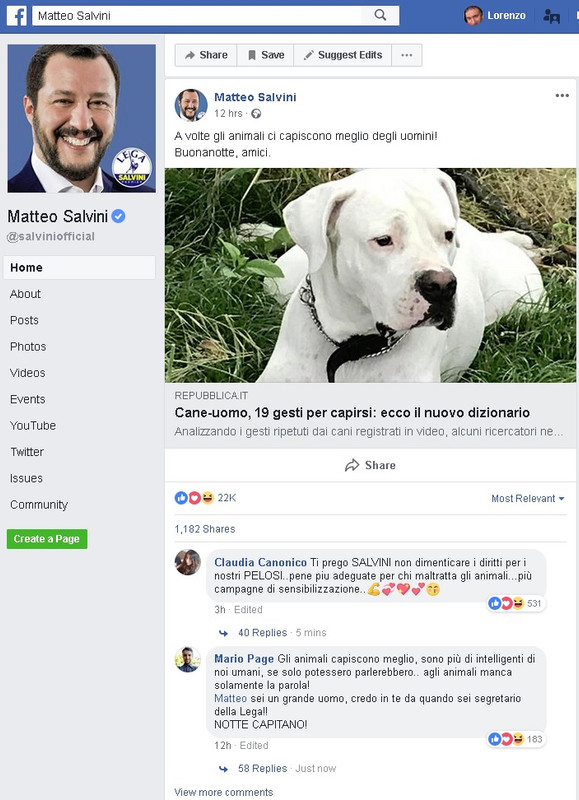Click the green Create a Page button
The width and height of the screenshot is (579, 800).
coord(47,539)
